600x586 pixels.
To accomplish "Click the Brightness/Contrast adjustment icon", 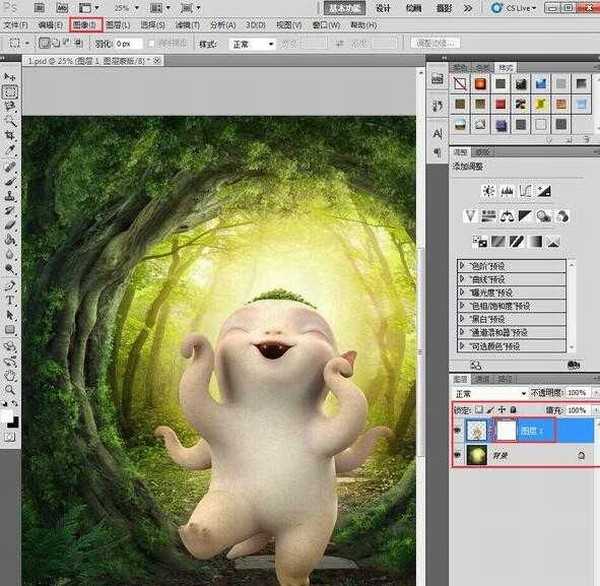I will click(487, 190).
